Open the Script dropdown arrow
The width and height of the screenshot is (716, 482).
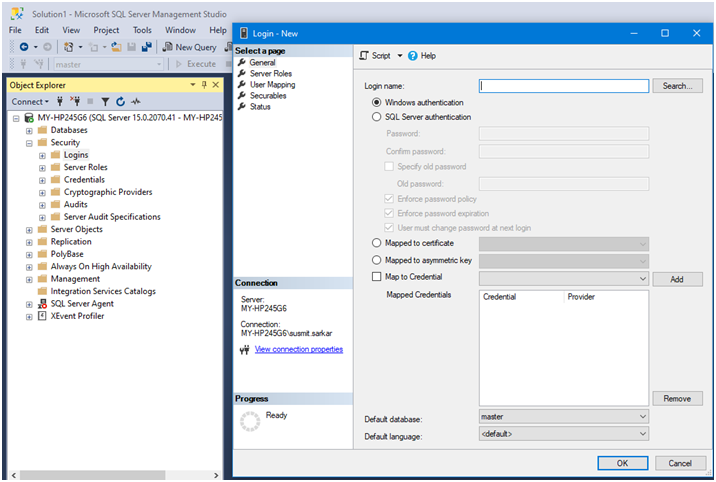[x=400, y=56]
